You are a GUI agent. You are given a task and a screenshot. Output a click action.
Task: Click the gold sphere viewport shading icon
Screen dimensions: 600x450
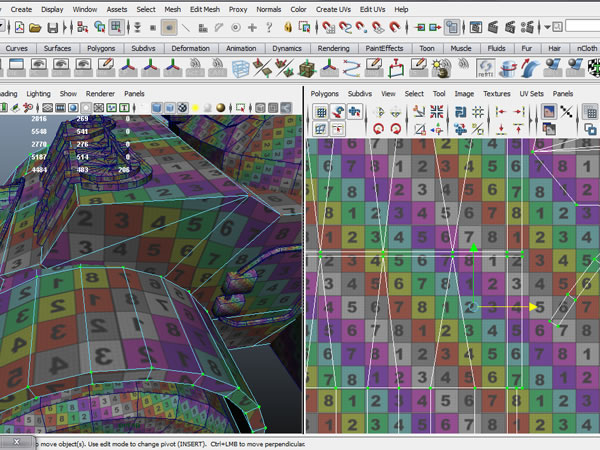(x=220, y=108)
